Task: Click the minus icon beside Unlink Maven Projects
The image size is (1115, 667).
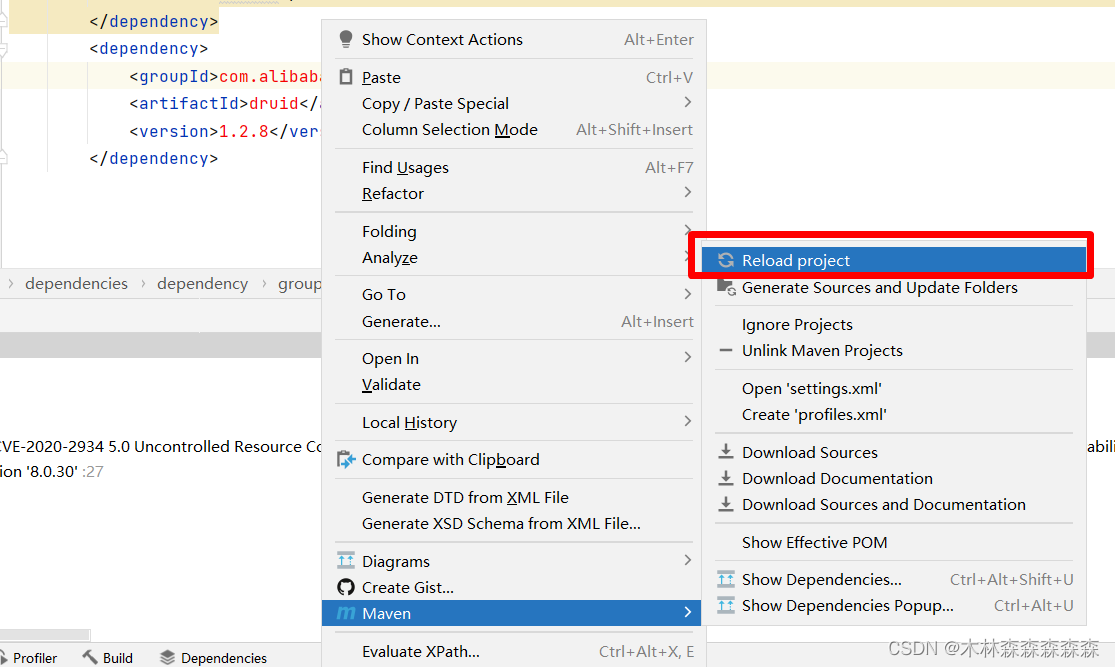Action: point(725,351)
